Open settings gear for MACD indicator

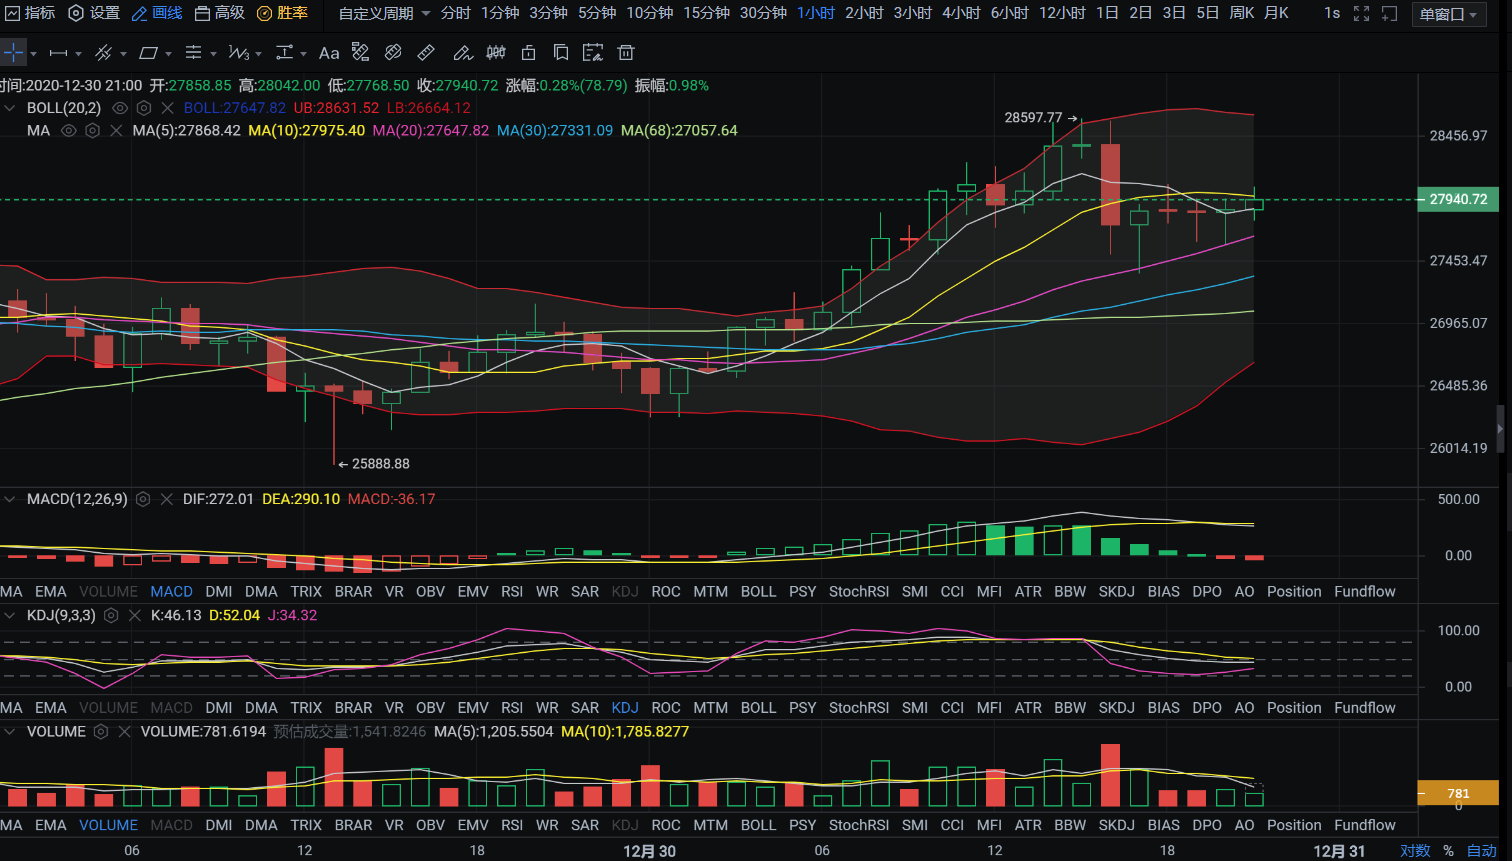pyautogui.click(x=143, y=499)
